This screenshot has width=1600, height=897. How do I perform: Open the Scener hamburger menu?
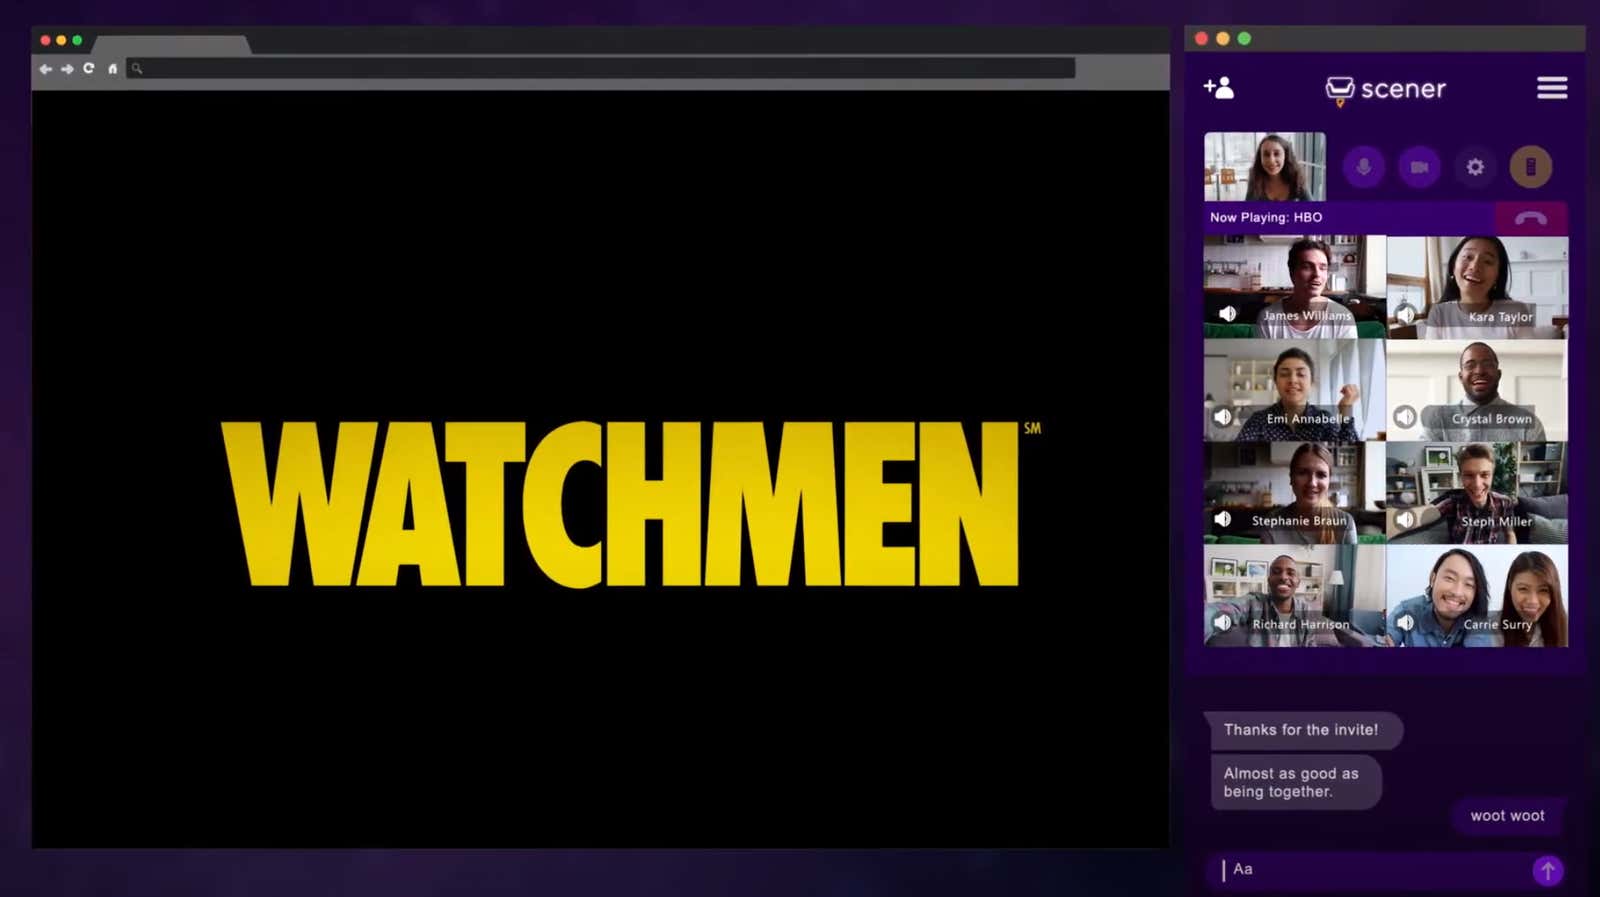point(1552,88)
